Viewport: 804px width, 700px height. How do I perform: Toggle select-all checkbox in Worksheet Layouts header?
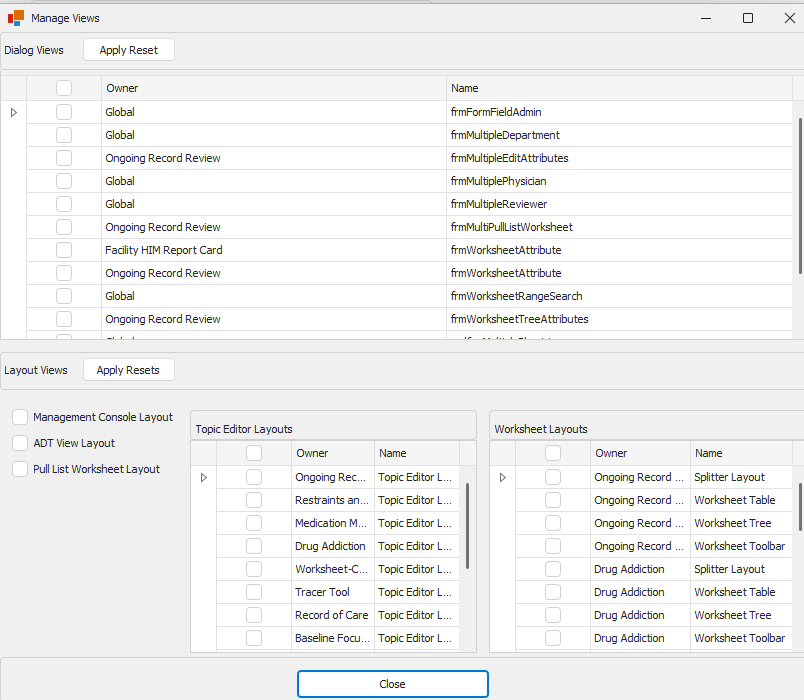pyautogui.click(x=553, y=453)
